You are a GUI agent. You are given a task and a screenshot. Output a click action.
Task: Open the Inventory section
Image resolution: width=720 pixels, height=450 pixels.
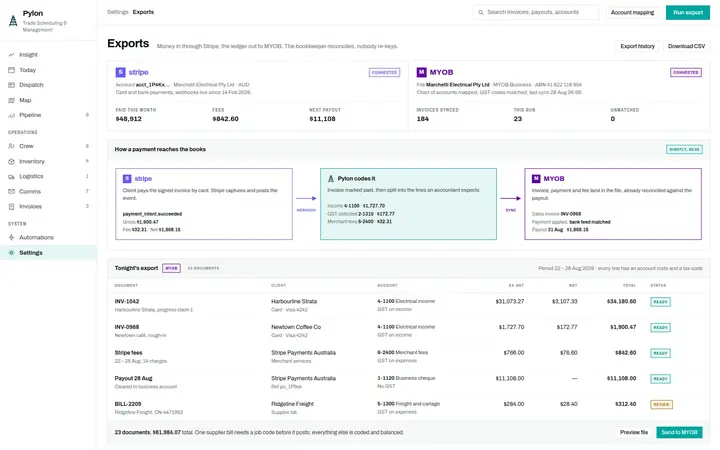point(48,162)
